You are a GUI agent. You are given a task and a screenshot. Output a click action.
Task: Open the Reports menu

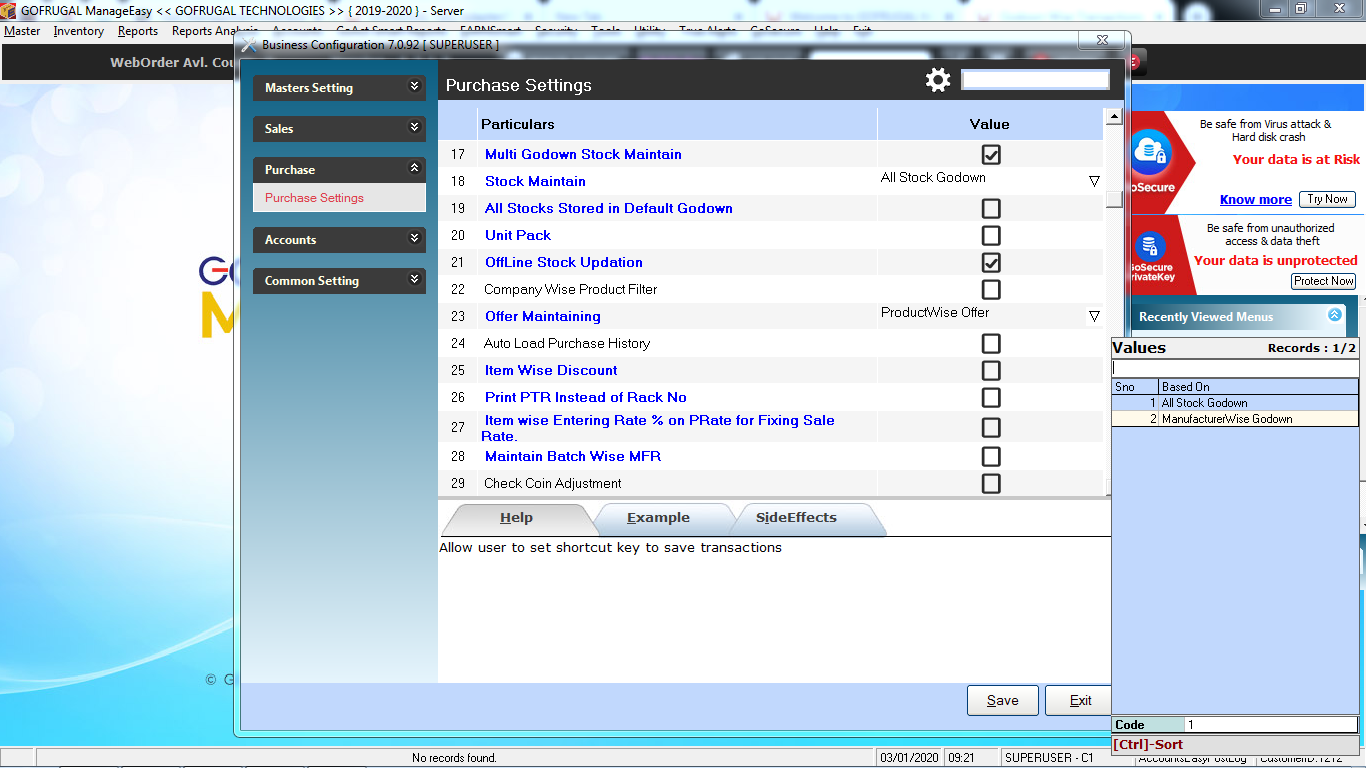coord(138,31)
